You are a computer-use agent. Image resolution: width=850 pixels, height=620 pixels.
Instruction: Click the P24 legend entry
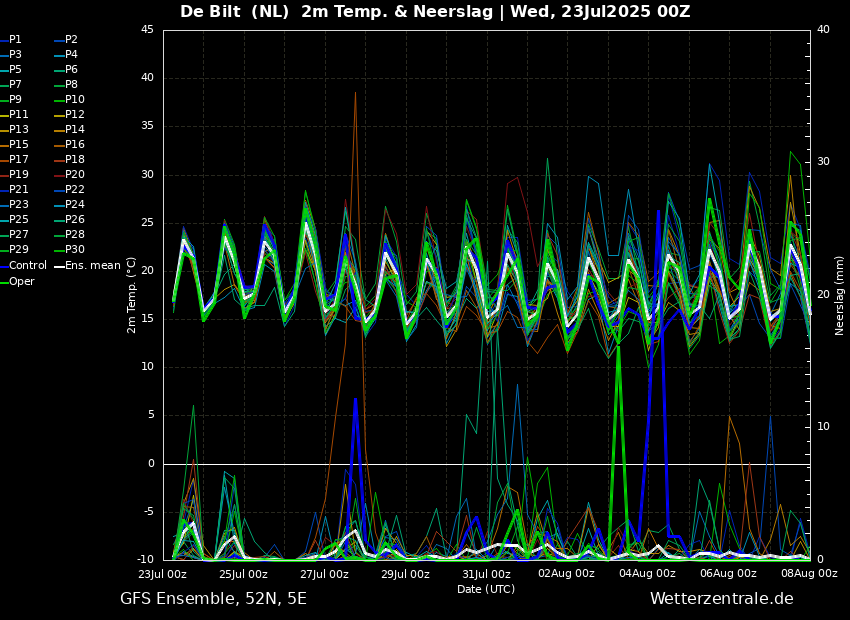75,205
